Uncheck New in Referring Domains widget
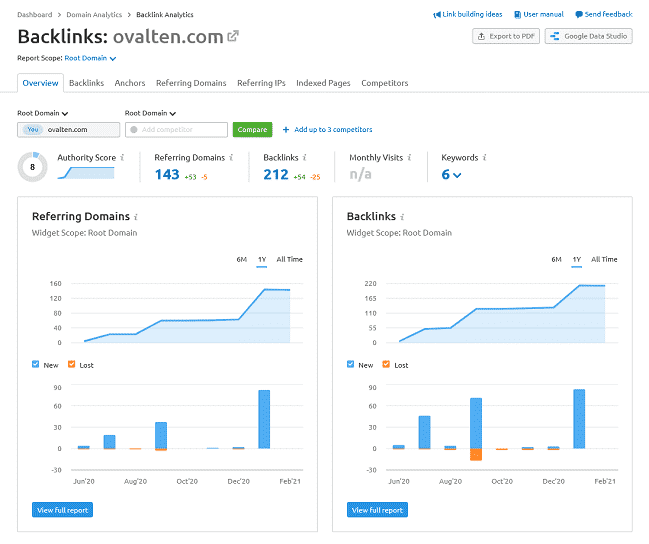Image resolution: width=649 pixels, height=544 pixels. [36, 364]
